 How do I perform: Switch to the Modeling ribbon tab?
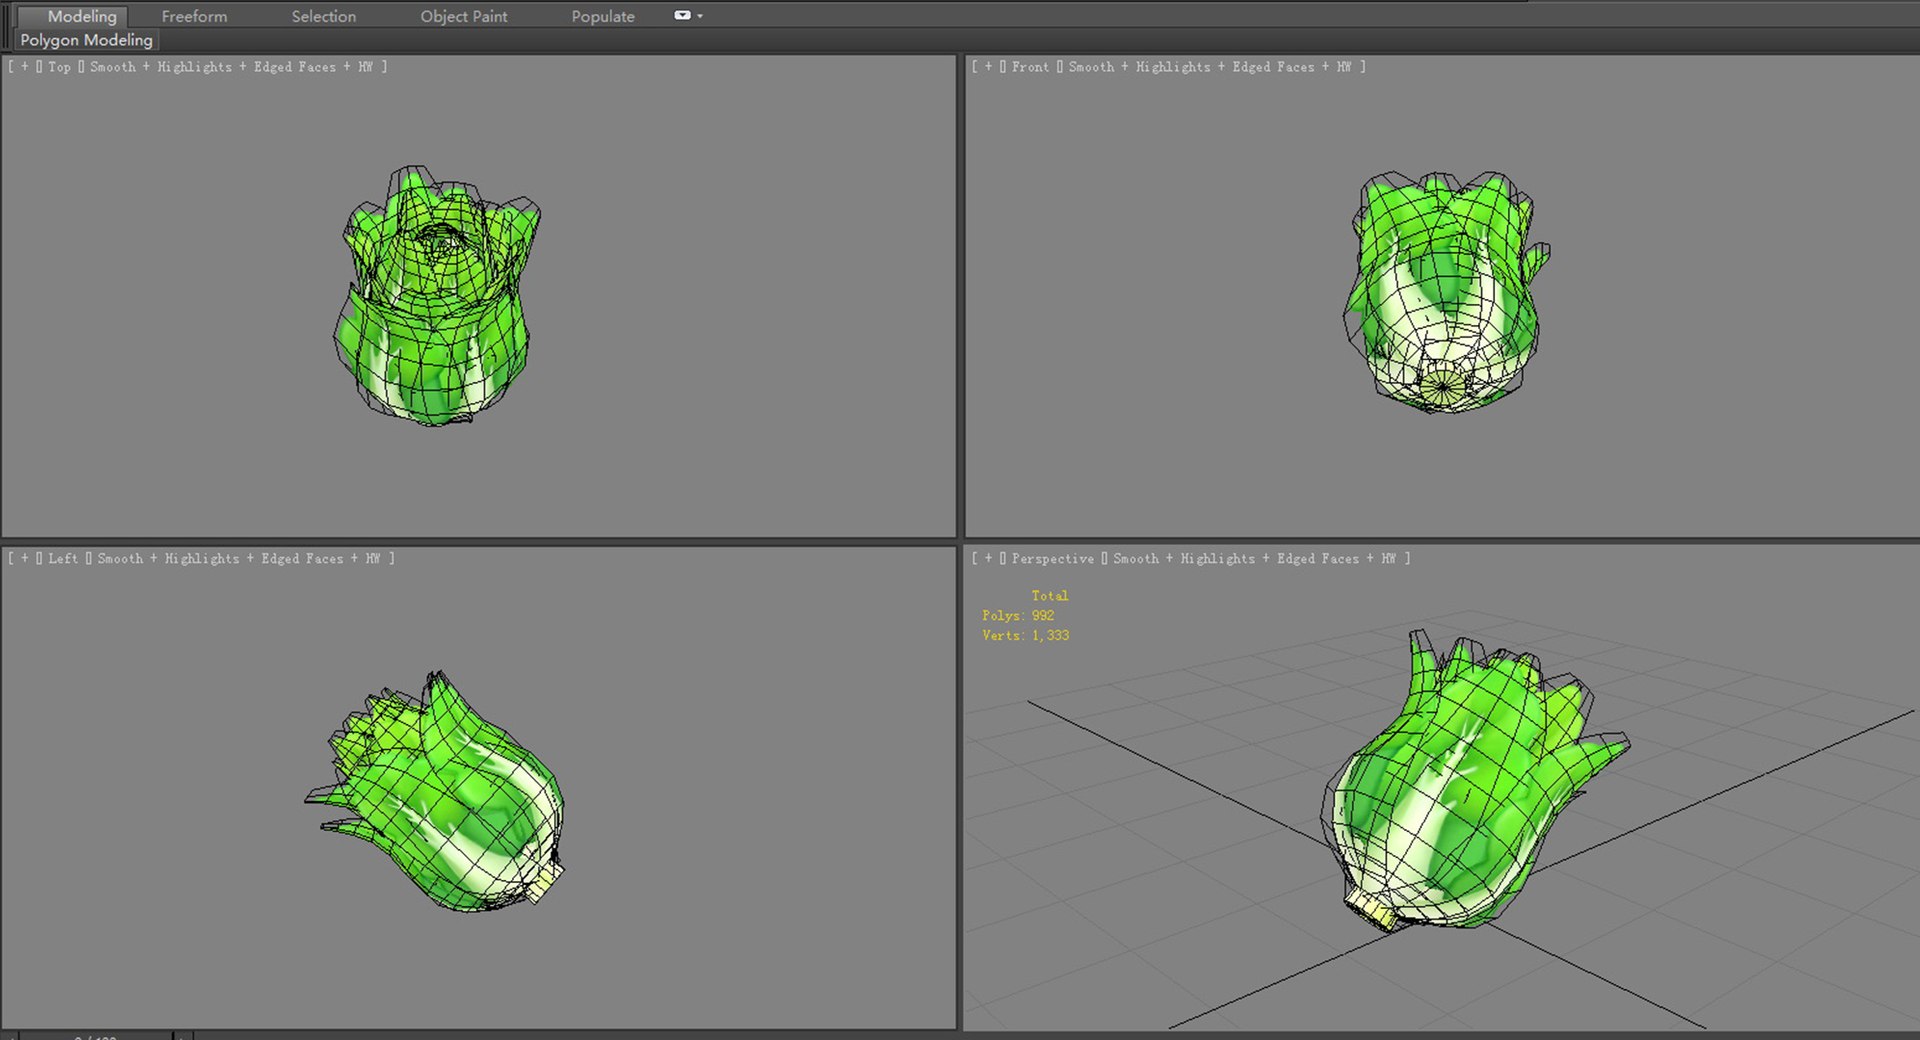click(82, 16)
